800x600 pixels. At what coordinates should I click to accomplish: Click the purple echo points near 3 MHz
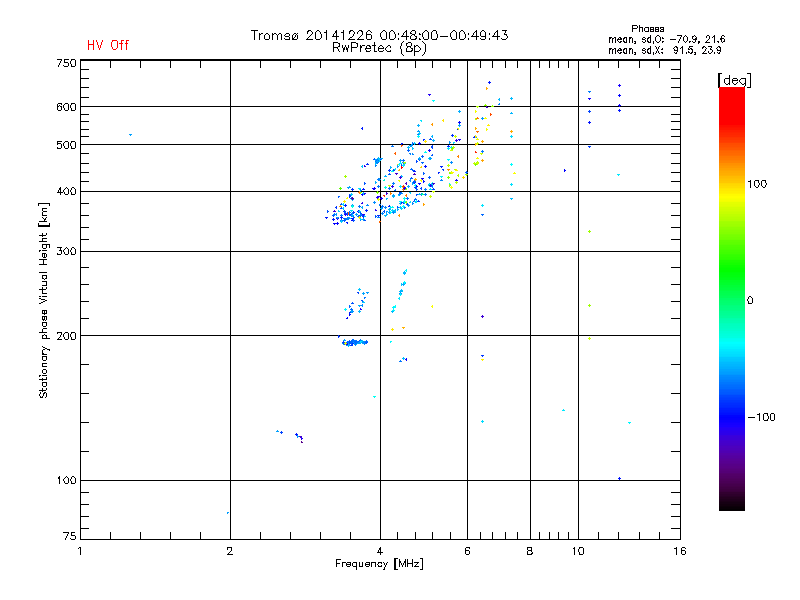[x=299, y=437]
